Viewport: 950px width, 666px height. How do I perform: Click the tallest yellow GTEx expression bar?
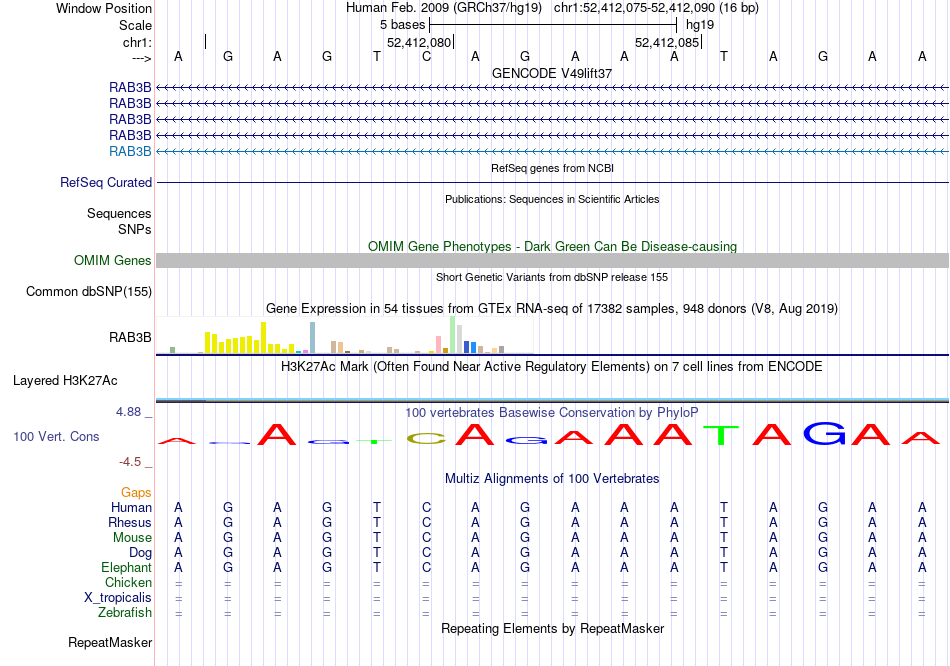tap(264, 338)
